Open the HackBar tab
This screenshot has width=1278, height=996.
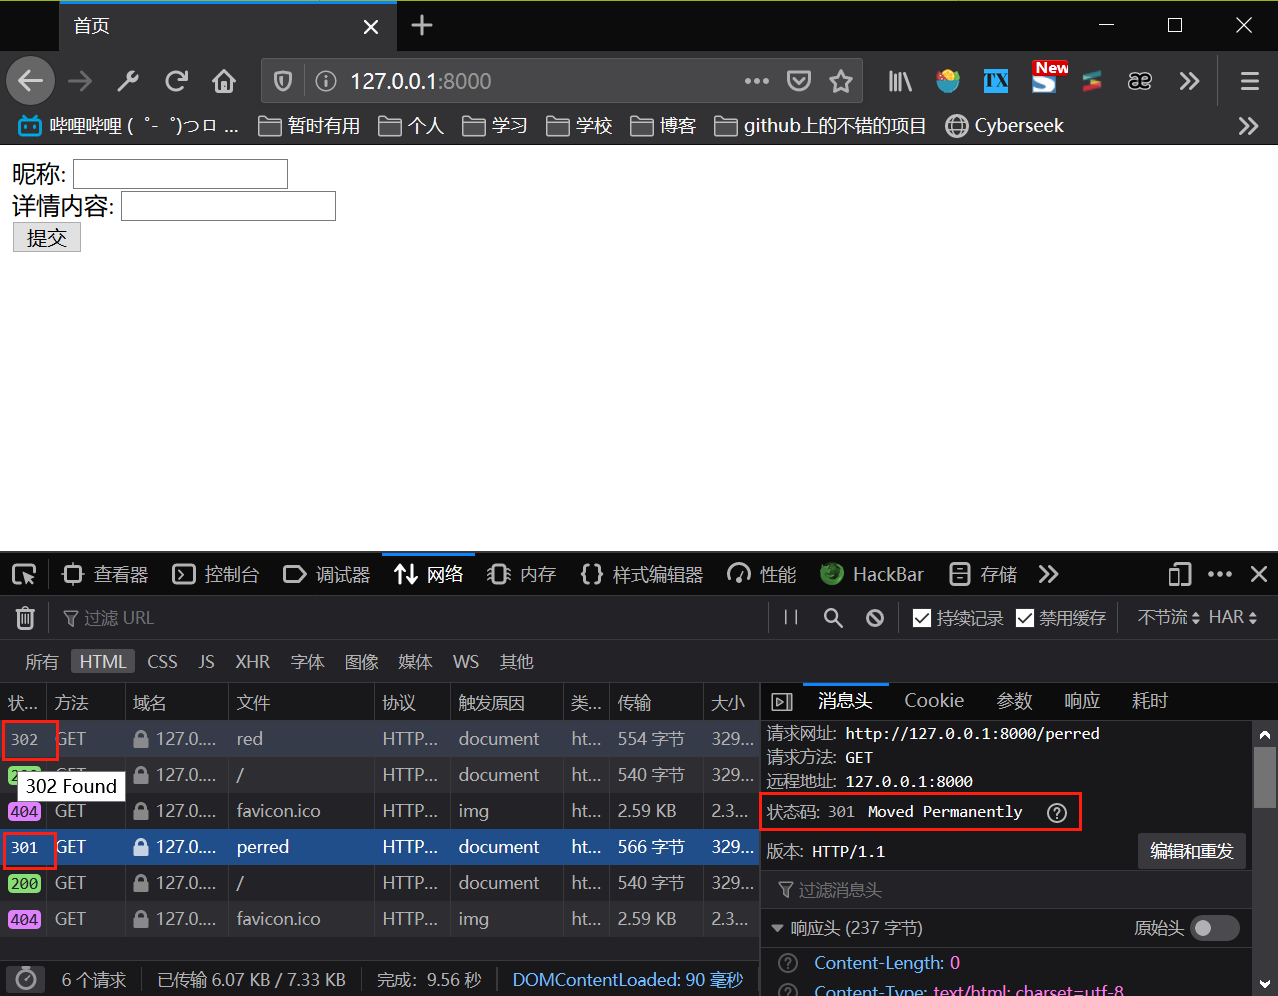tap(872, 574)
